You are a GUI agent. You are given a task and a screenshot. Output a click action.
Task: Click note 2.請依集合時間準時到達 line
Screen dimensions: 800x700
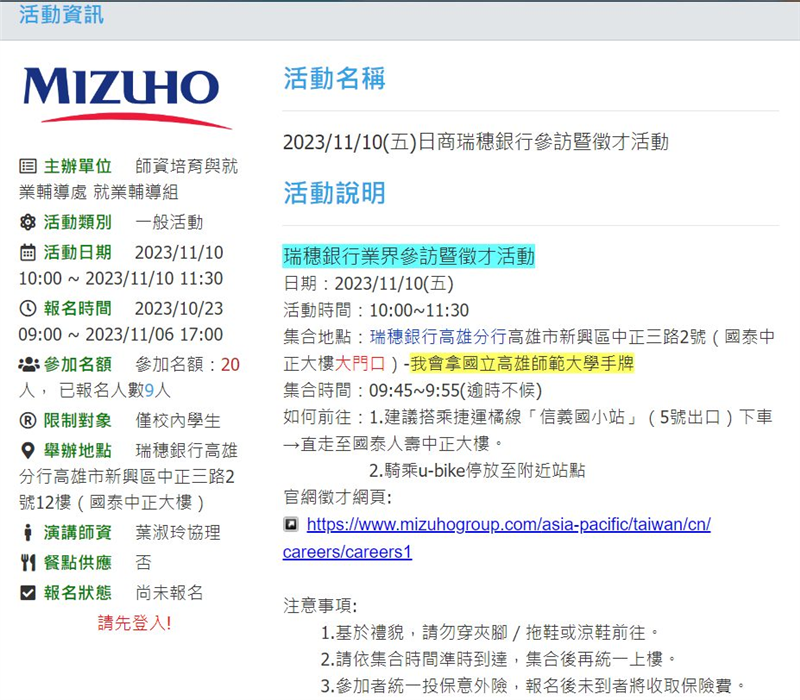[497, 659]
